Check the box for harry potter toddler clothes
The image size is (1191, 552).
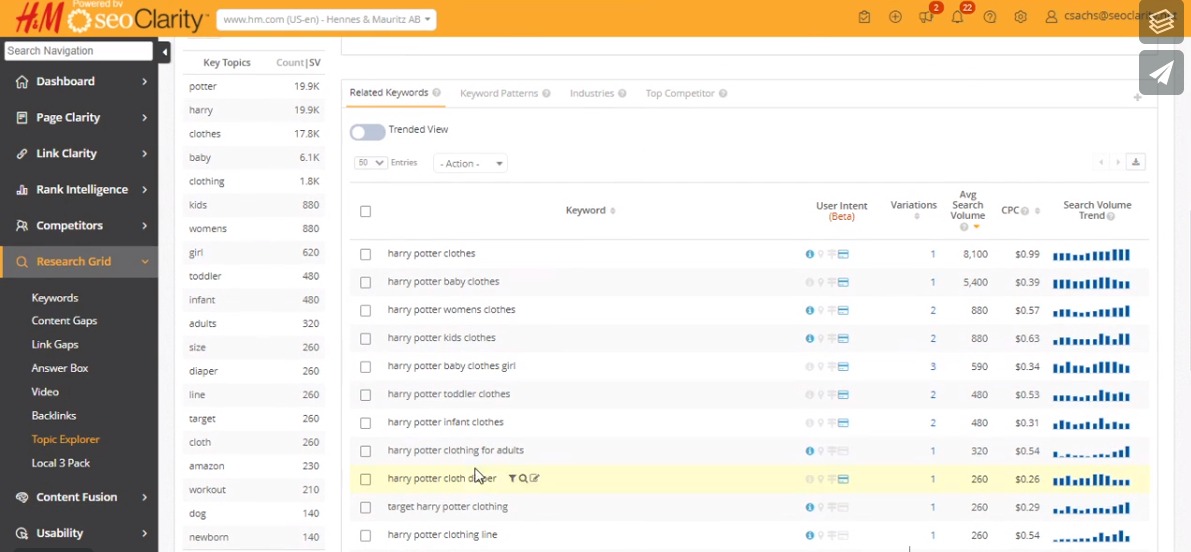point(365,395)
